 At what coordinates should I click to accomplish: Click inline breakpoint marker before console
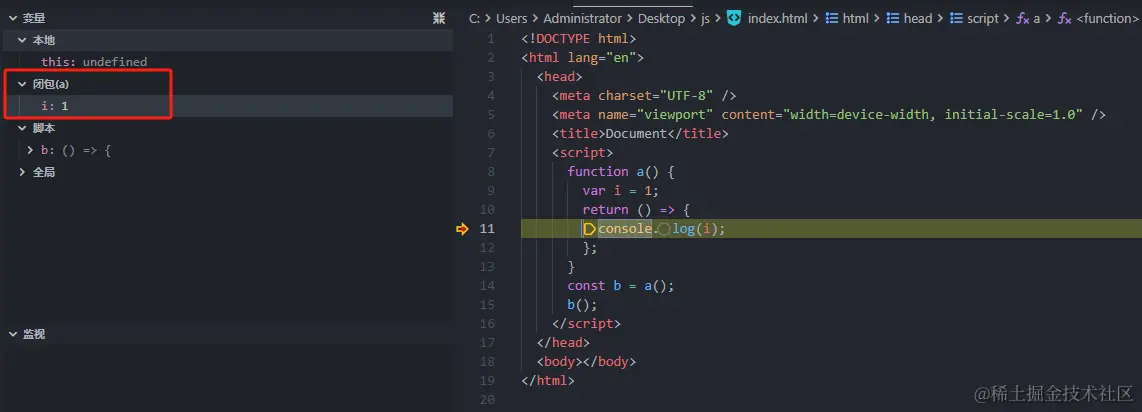pyautogui.click(x=589, y=229)
